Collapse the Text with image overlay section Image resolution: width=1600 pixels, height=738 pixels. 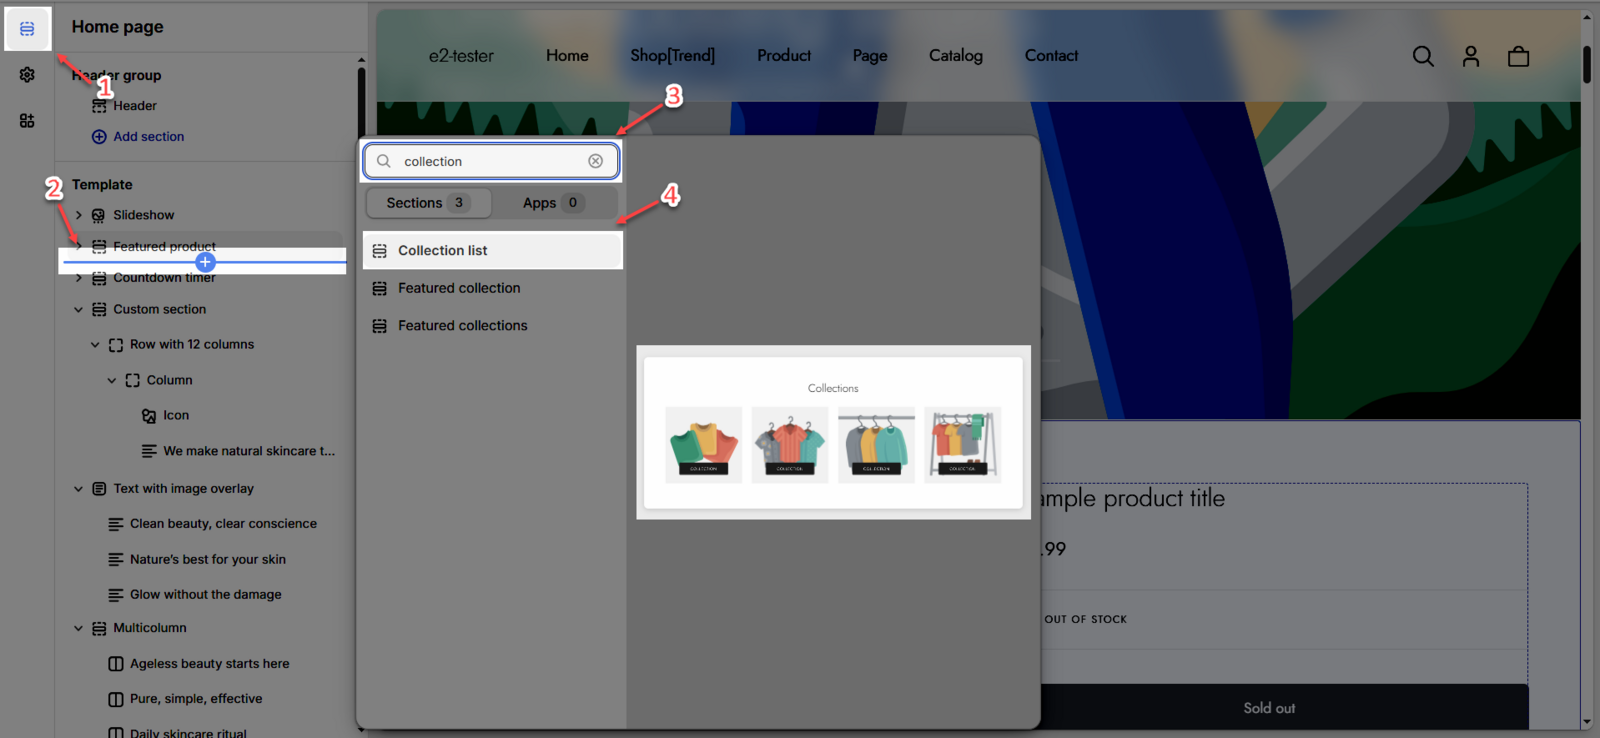click(x=79, y=489)
